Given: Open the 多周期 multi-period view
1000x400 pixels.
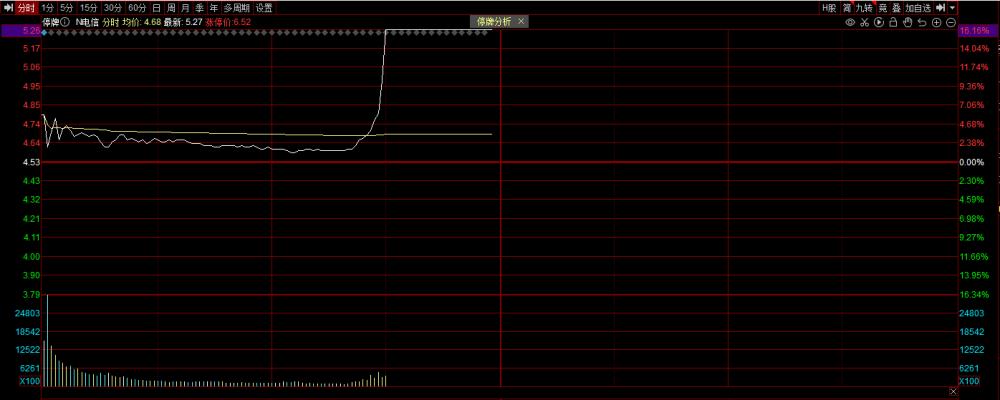Looking at the screenshot, I should point(237,8).
